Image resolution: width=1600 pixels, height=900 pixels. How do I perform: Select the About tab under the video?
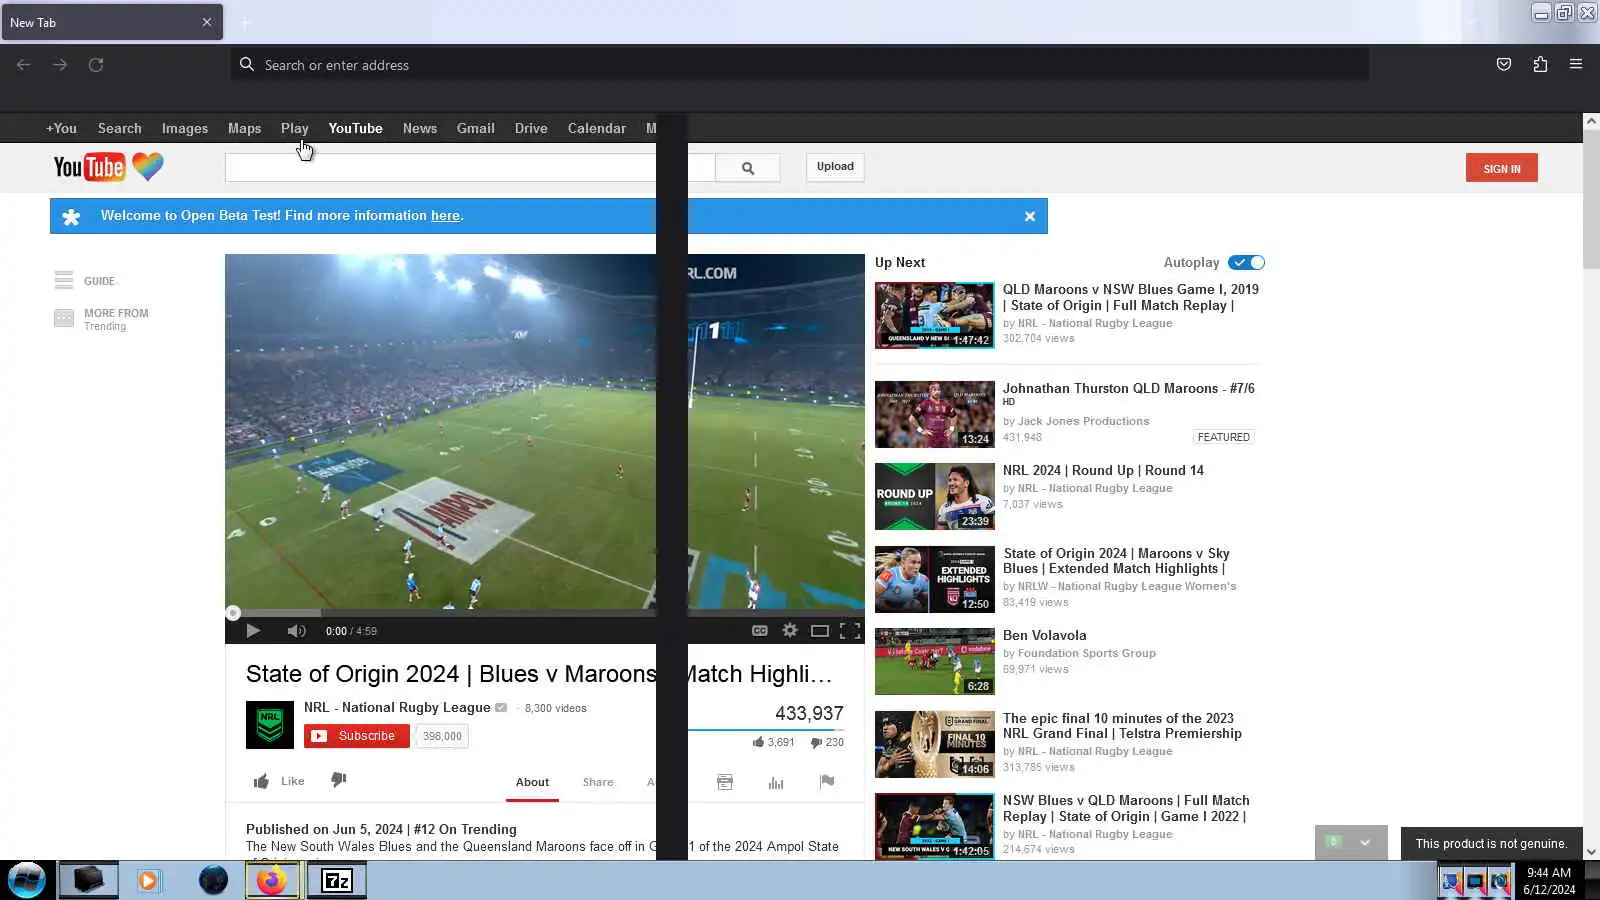click(532, 782)
